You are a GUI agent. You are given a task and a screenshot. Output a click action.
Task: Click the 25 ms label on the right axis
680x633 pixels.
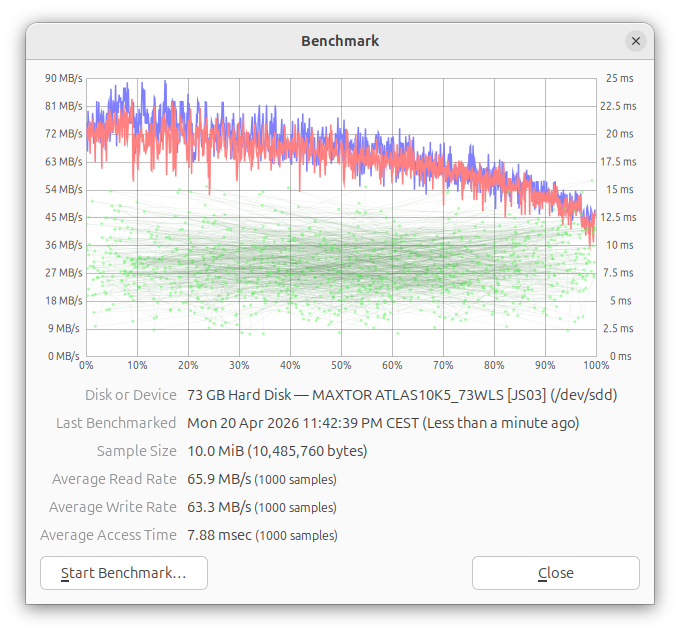pyautogui.click(x=620, y=78)
